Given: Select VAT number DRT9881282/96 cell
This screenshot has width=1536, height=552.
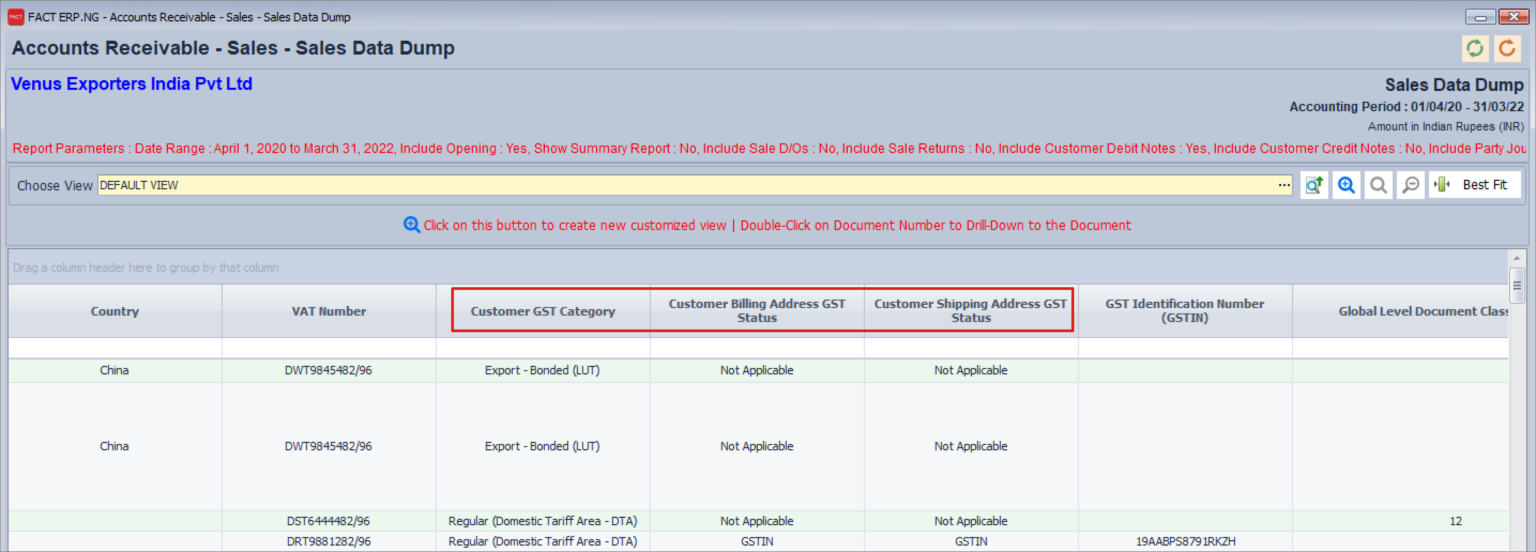Looking at the screenshot, I should [329, 541].
